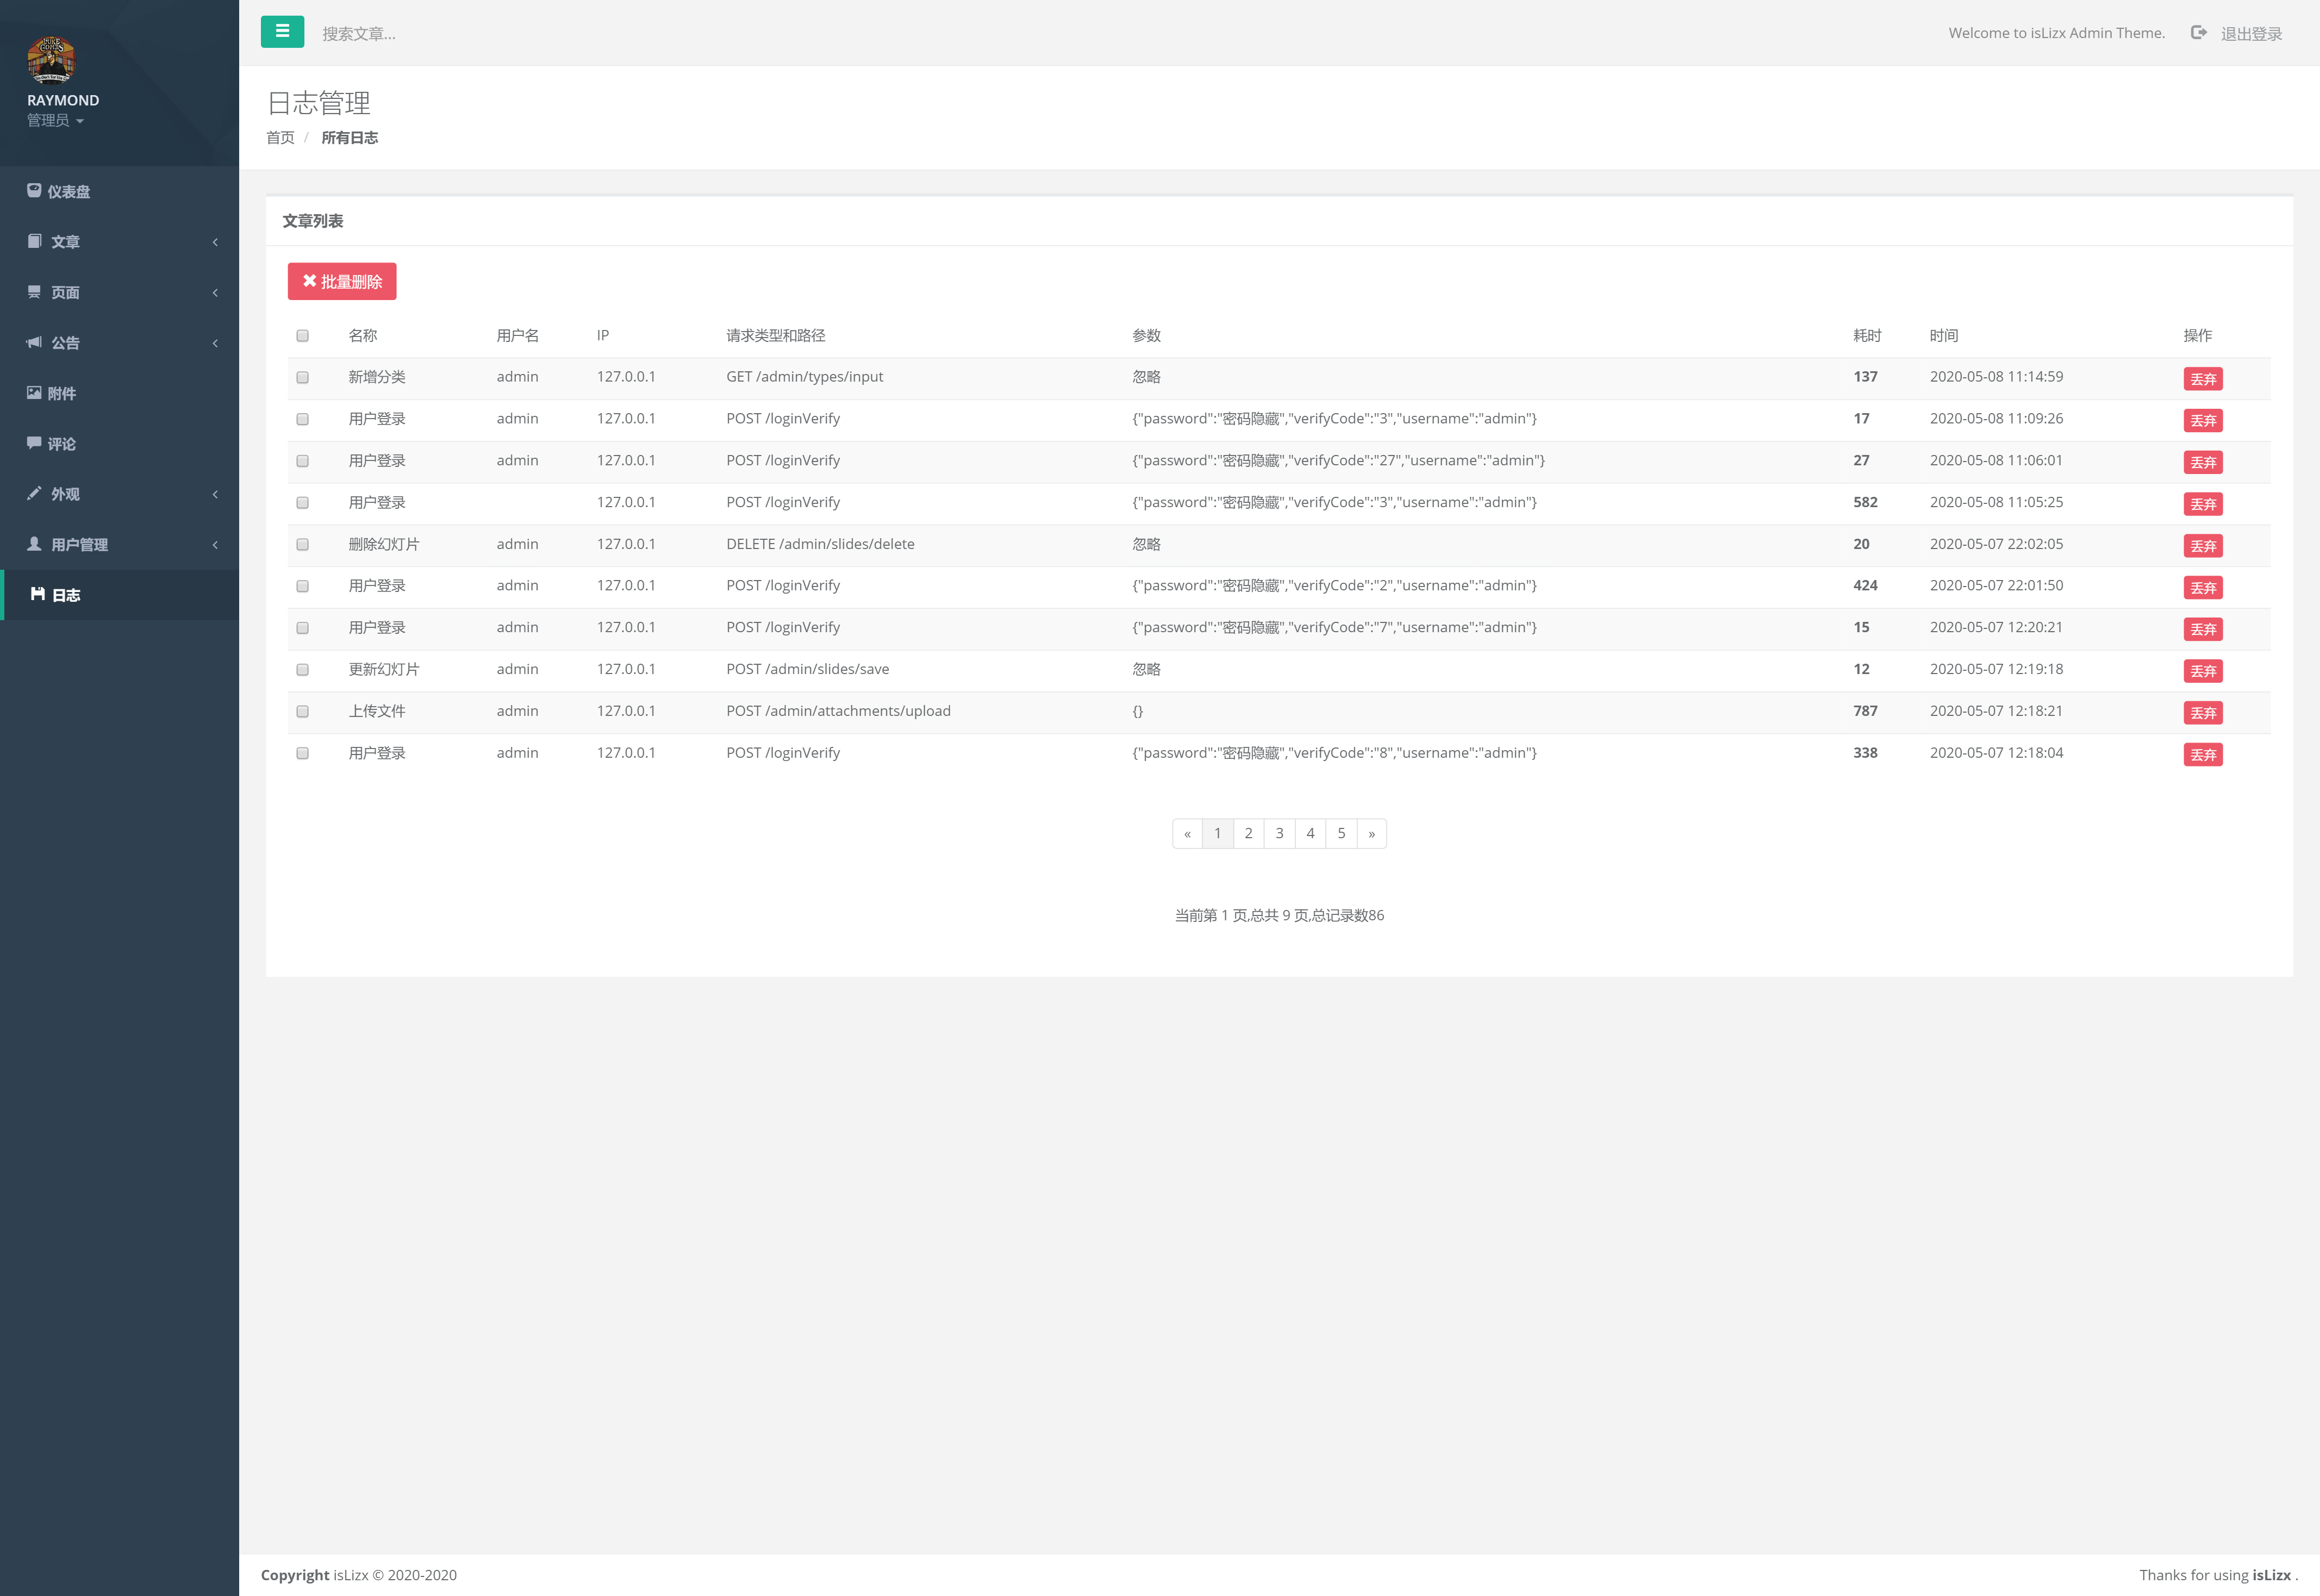
Task: Focus the 搜索文章 search field
Action: [x=360, y=34]
